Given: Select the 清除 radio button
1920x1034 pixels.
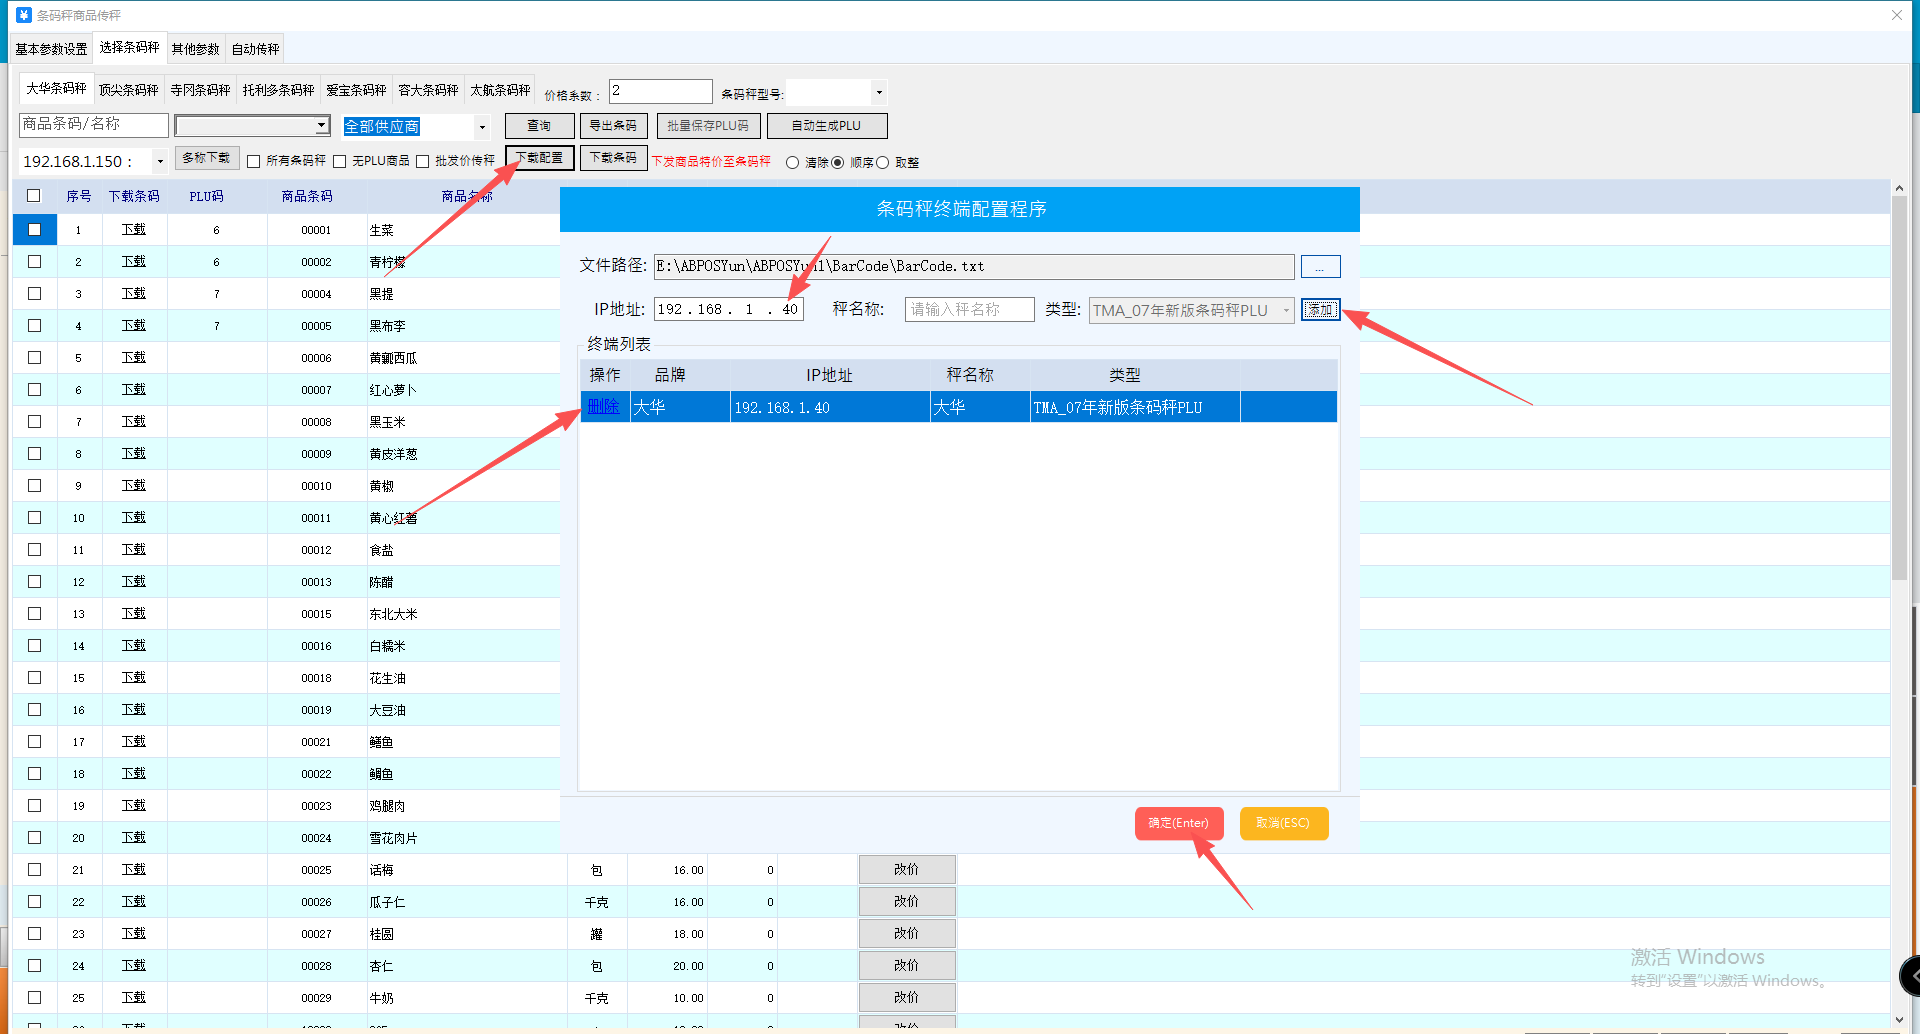Looking at the screenshot, I should pyautogui.click(x=793, y=163).
